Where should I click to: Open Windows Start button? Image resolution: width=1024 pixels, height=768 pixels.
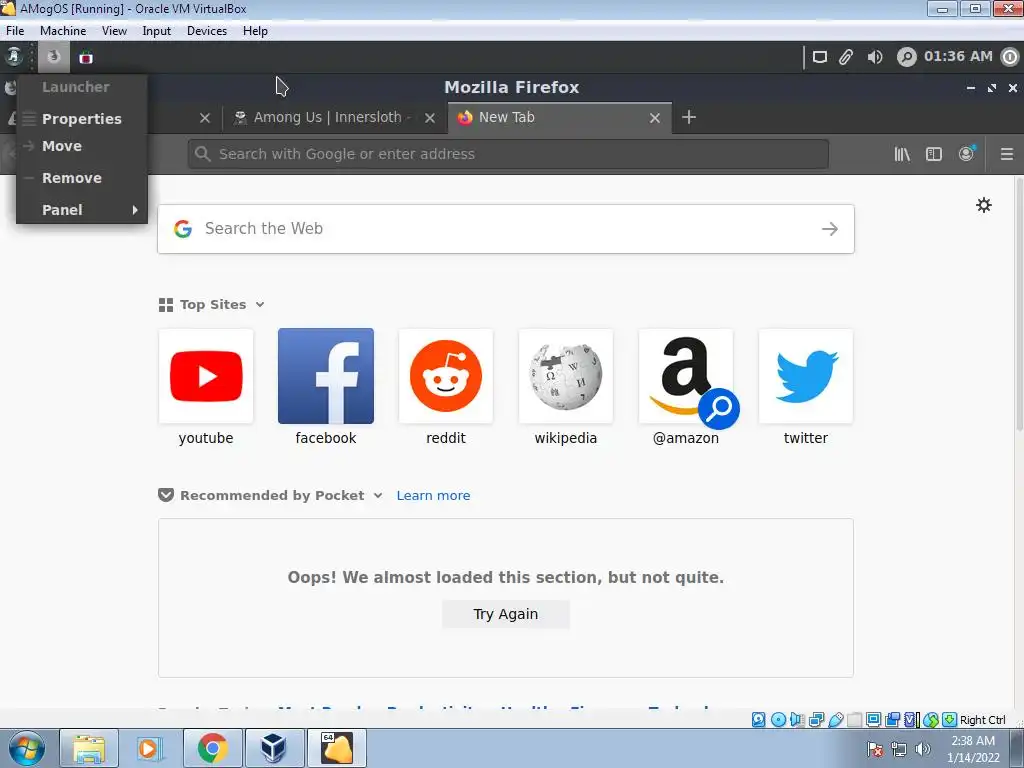27,748
